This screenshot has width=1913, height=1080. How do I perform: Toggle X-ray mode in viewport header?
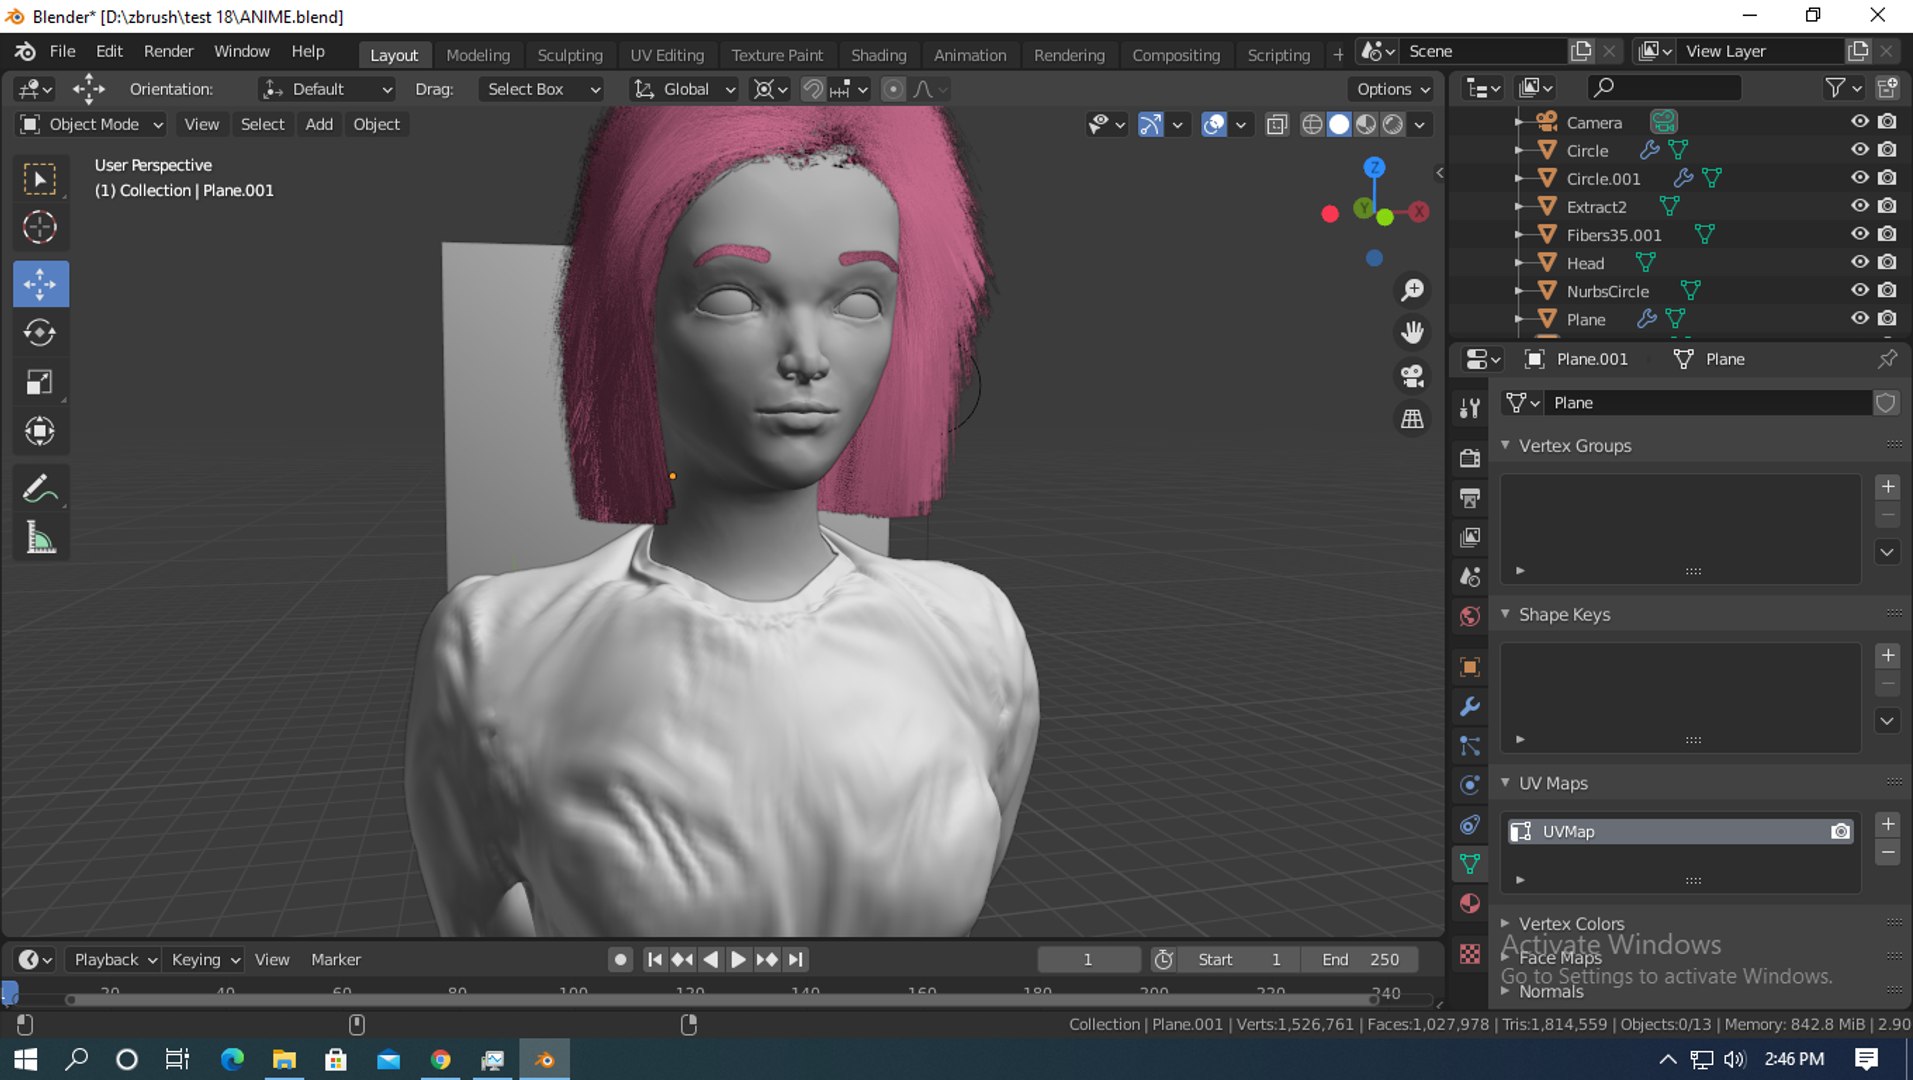point(1277,124)
